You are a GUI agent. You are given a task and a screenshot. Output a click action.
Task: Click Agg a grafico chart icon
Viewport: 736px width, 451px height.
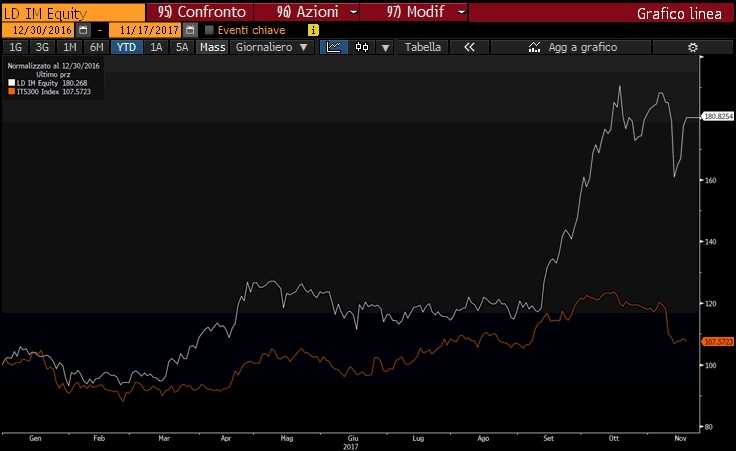(534, 47)
